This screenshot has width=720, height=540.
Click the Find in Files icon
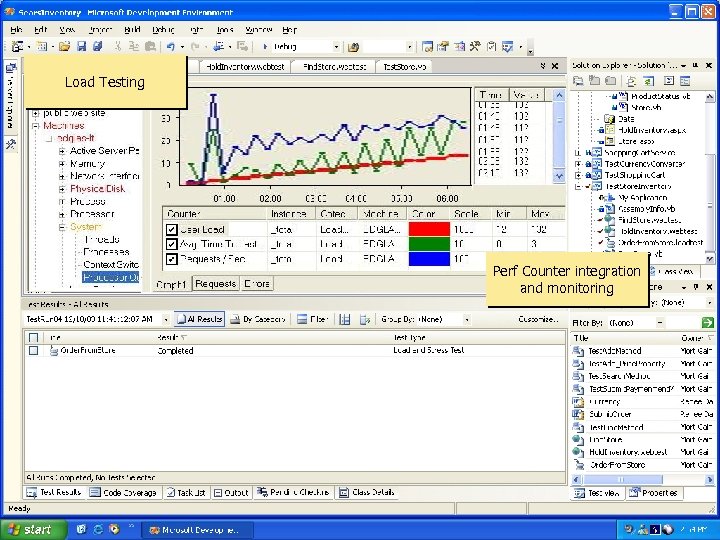pos(353,46)
